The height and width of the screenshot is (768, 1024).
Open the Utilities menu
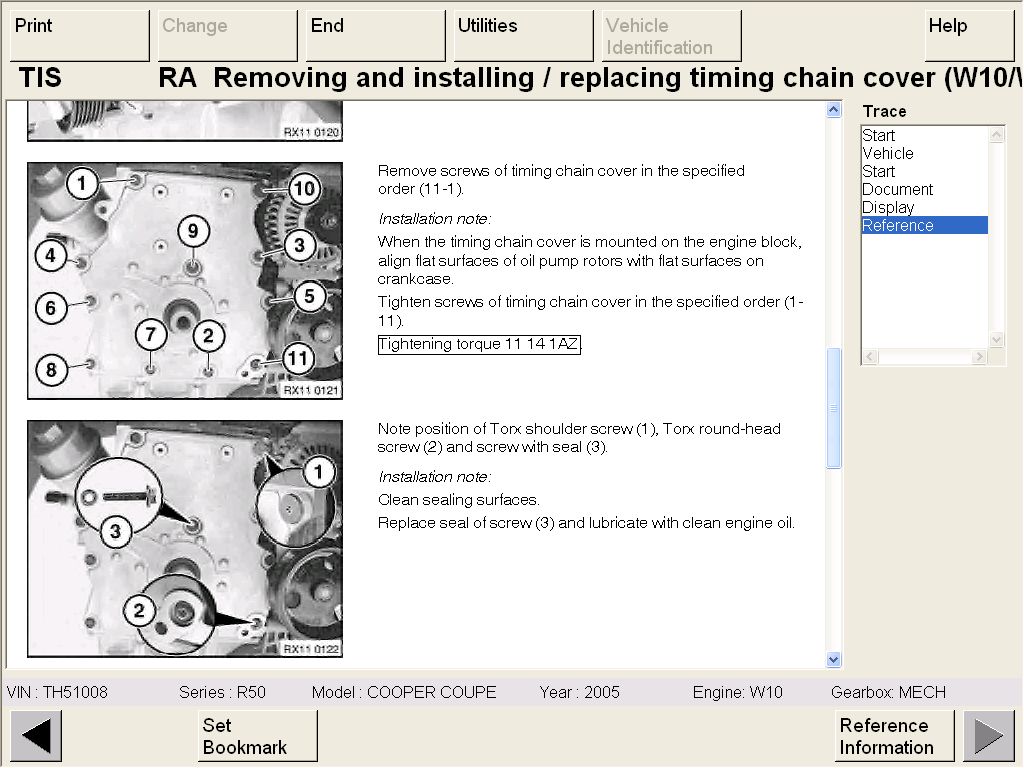pos(524,36)
